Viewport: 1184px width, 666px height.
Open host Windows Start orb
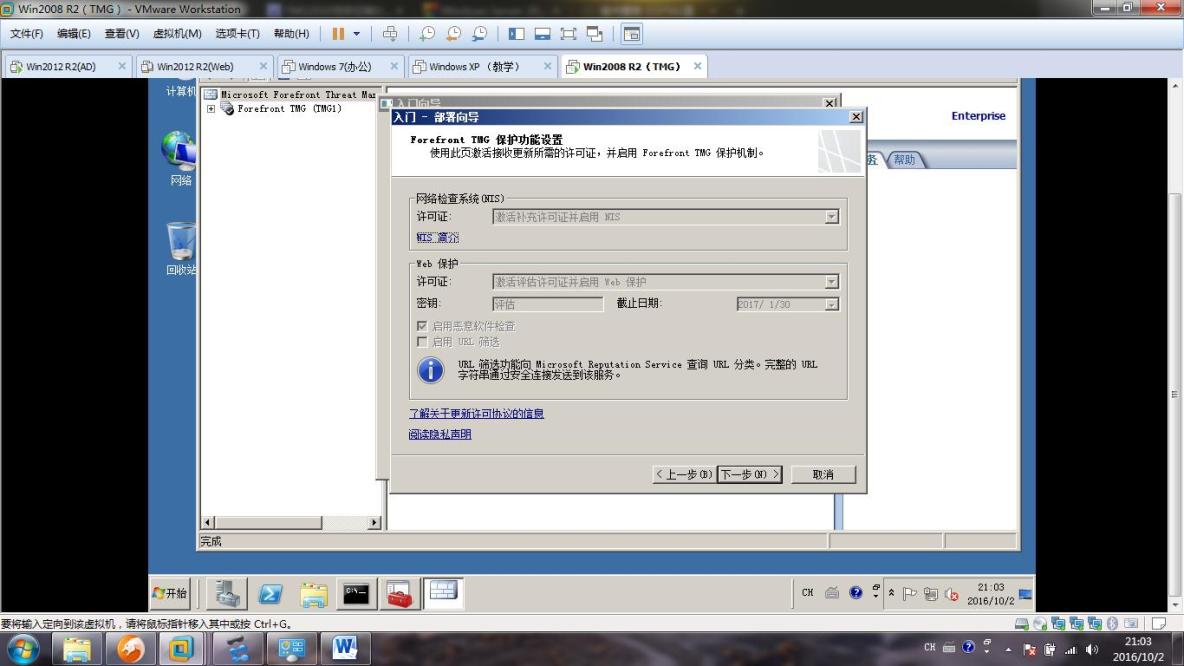[23, 649]
